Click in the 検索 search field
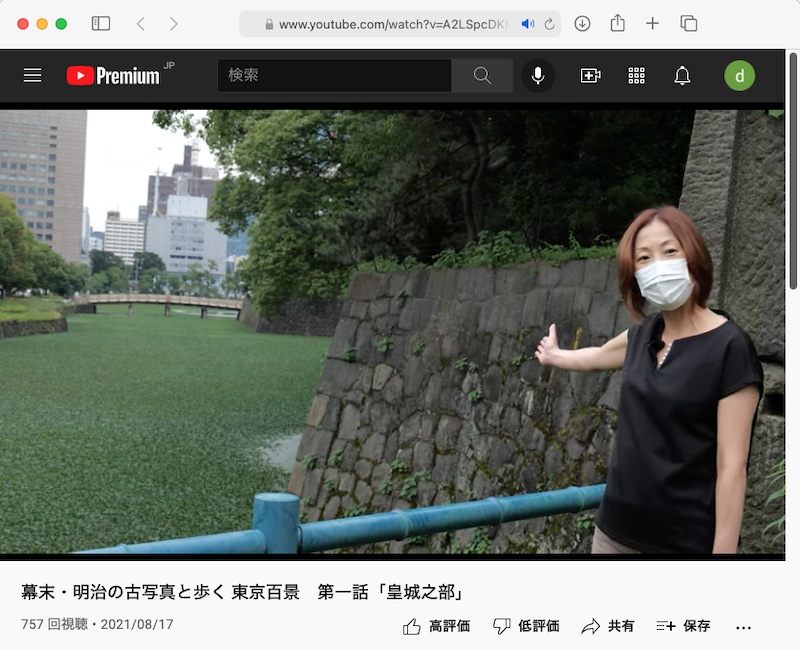Image resolution: width=800 pixels, height=650 pixels. (330, 74)
